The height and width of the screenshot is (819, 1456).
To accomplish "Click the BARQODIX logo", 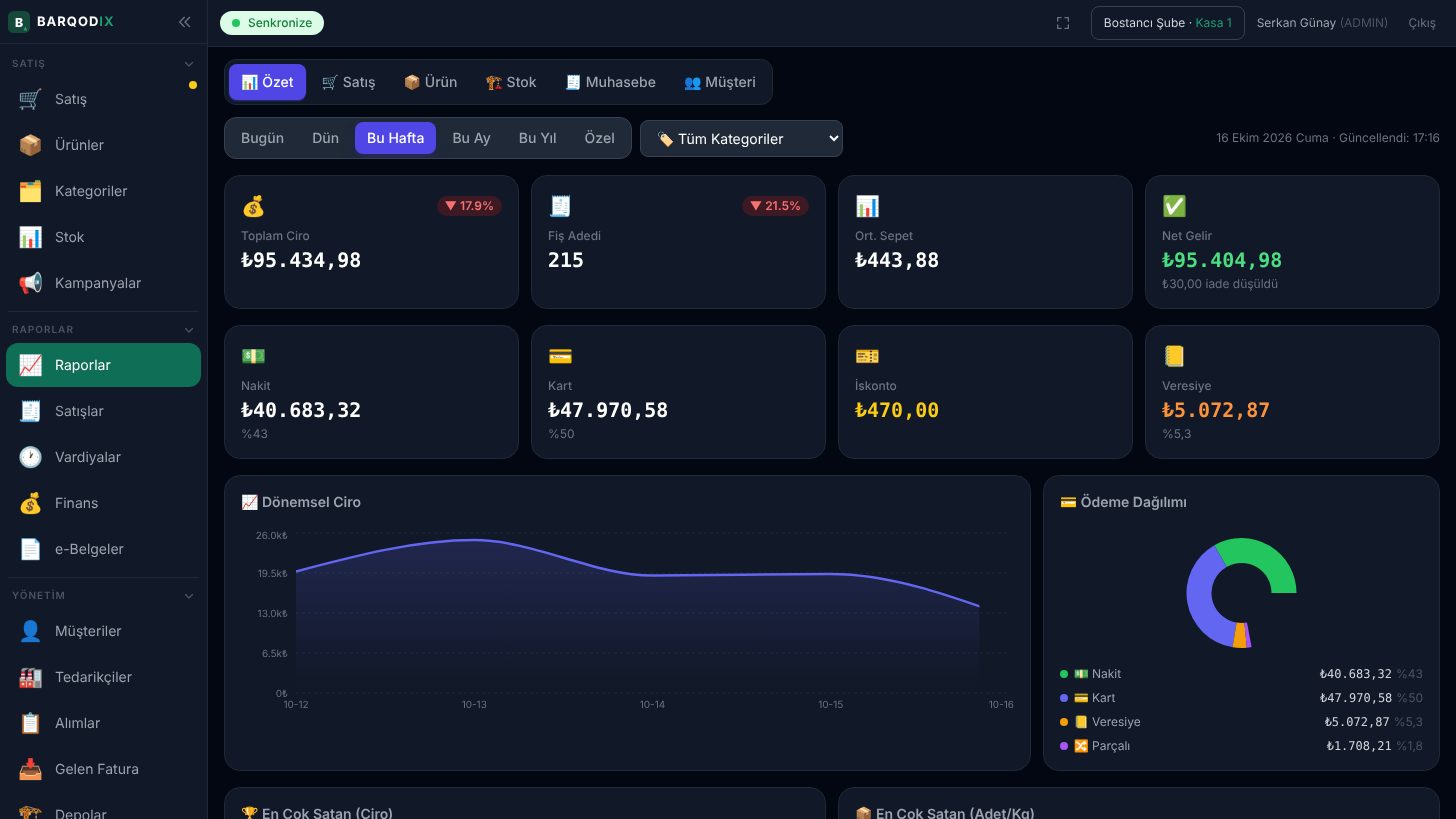I will pos(61,21).
